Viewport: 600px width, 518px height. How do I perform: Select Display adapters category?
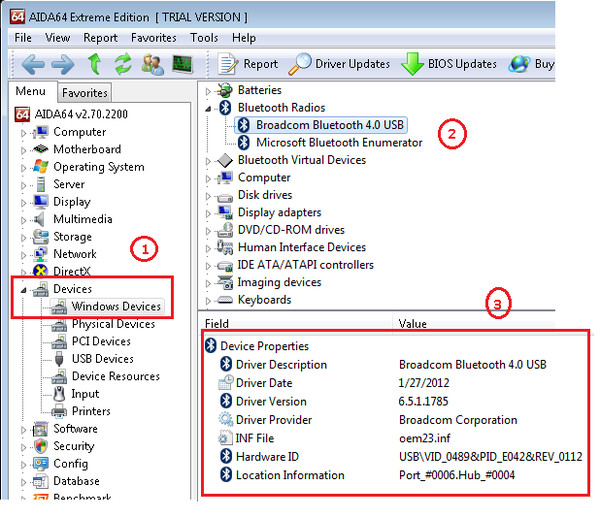(279, 212)
